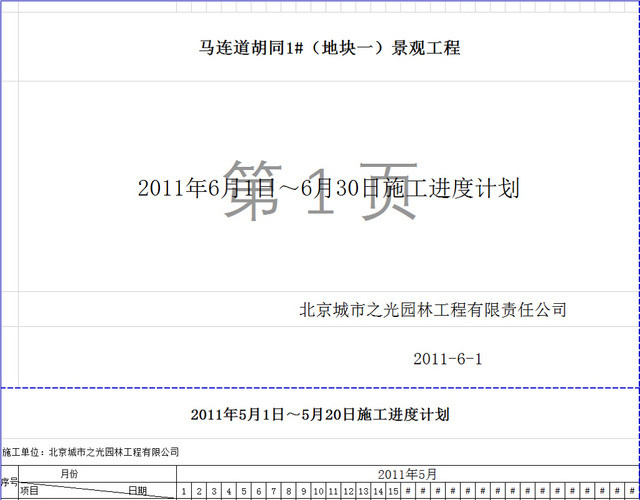Select the day 13 column cell
640x500 pixels.
(363, 491)
